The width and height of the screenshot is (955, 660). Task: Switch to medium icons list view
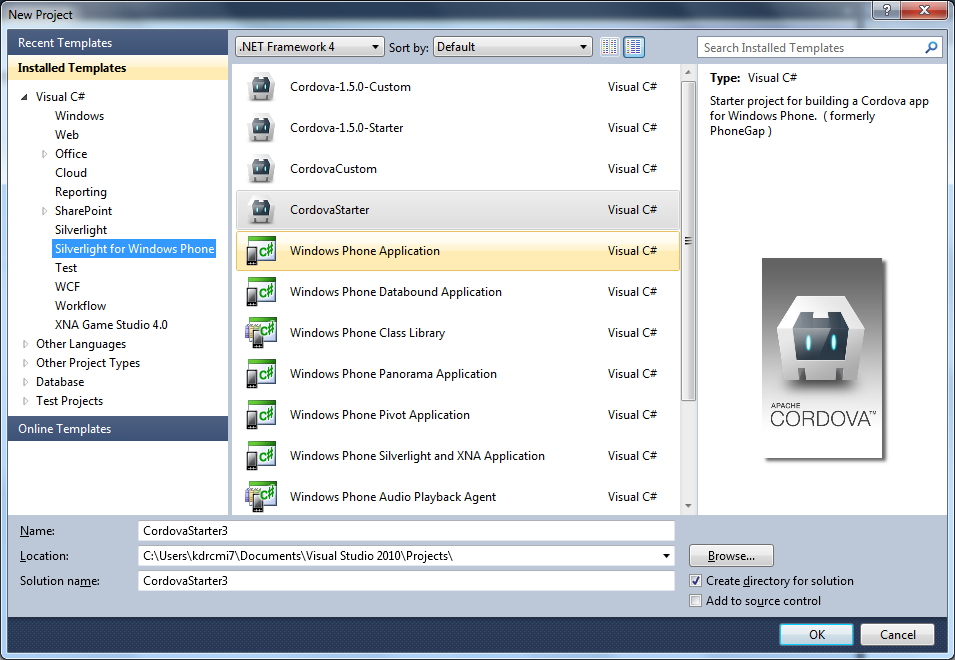point(634,47)
